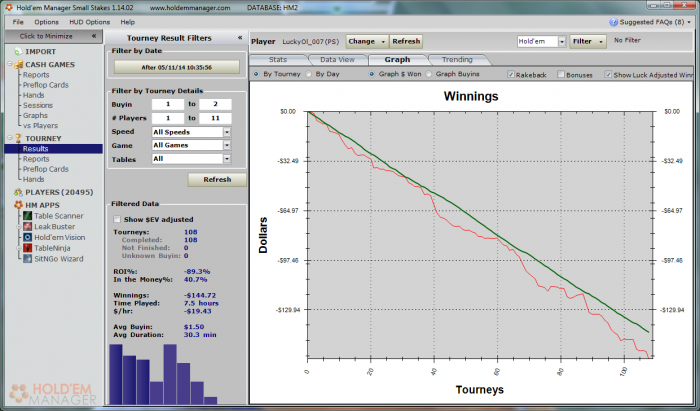Click Refresh button in filters panel
This screenshot has width=700, height=411.
[217, 179]
